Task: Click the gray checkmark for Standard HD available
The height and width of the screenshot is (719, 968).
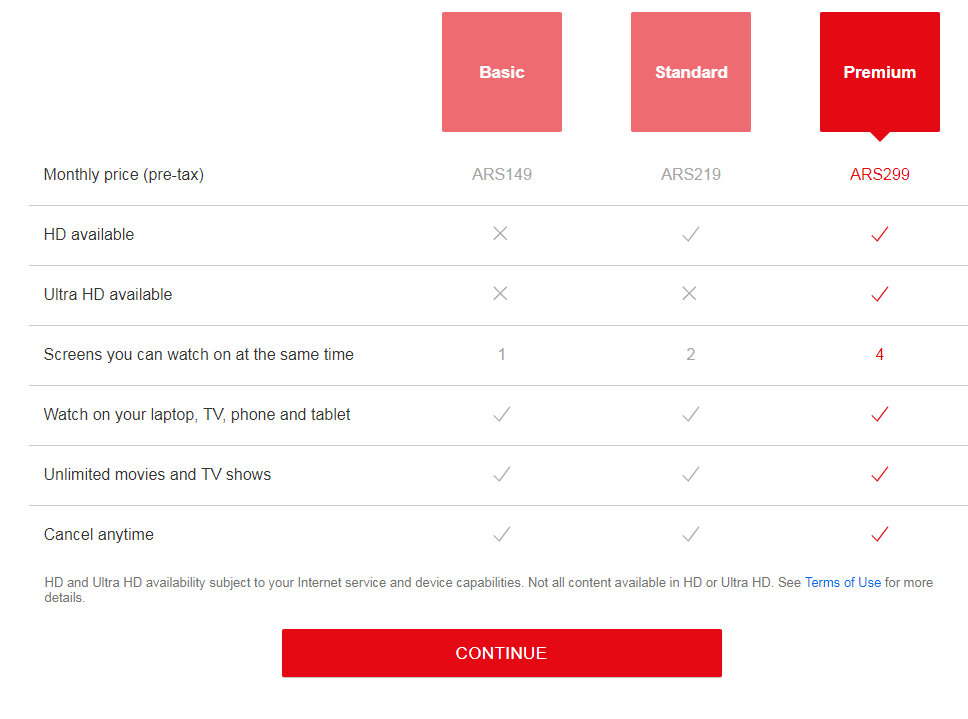Action: coord(690,234)
